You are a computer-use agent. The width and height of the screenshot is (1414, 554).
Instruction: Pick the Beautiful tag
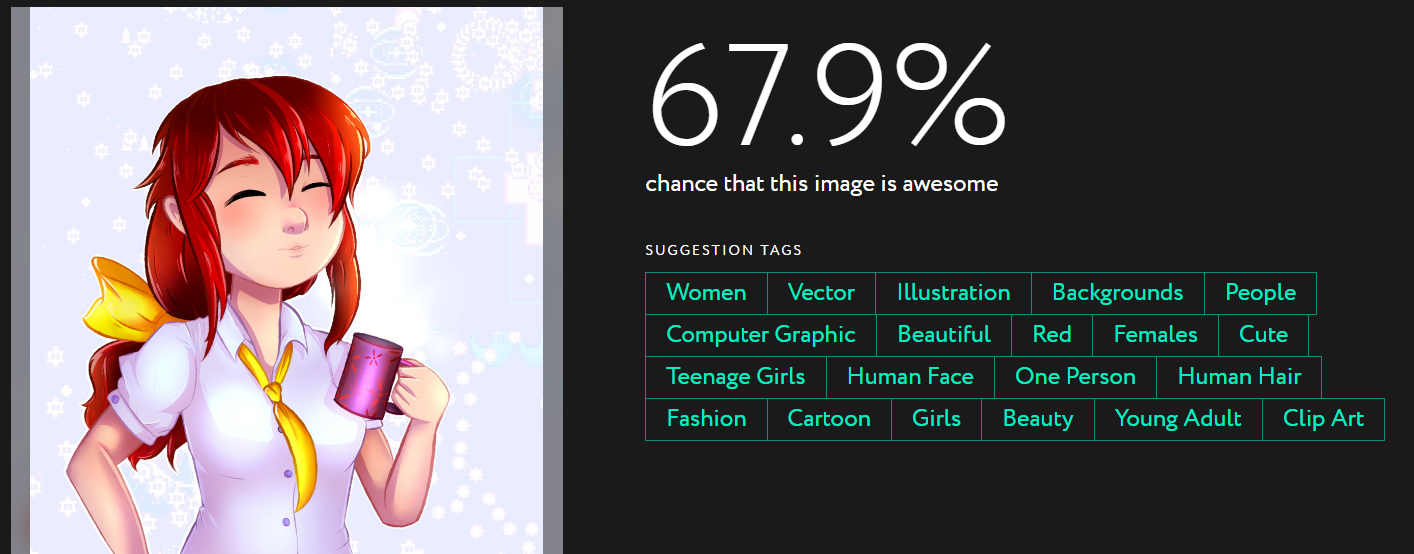[x=944, y=335]
